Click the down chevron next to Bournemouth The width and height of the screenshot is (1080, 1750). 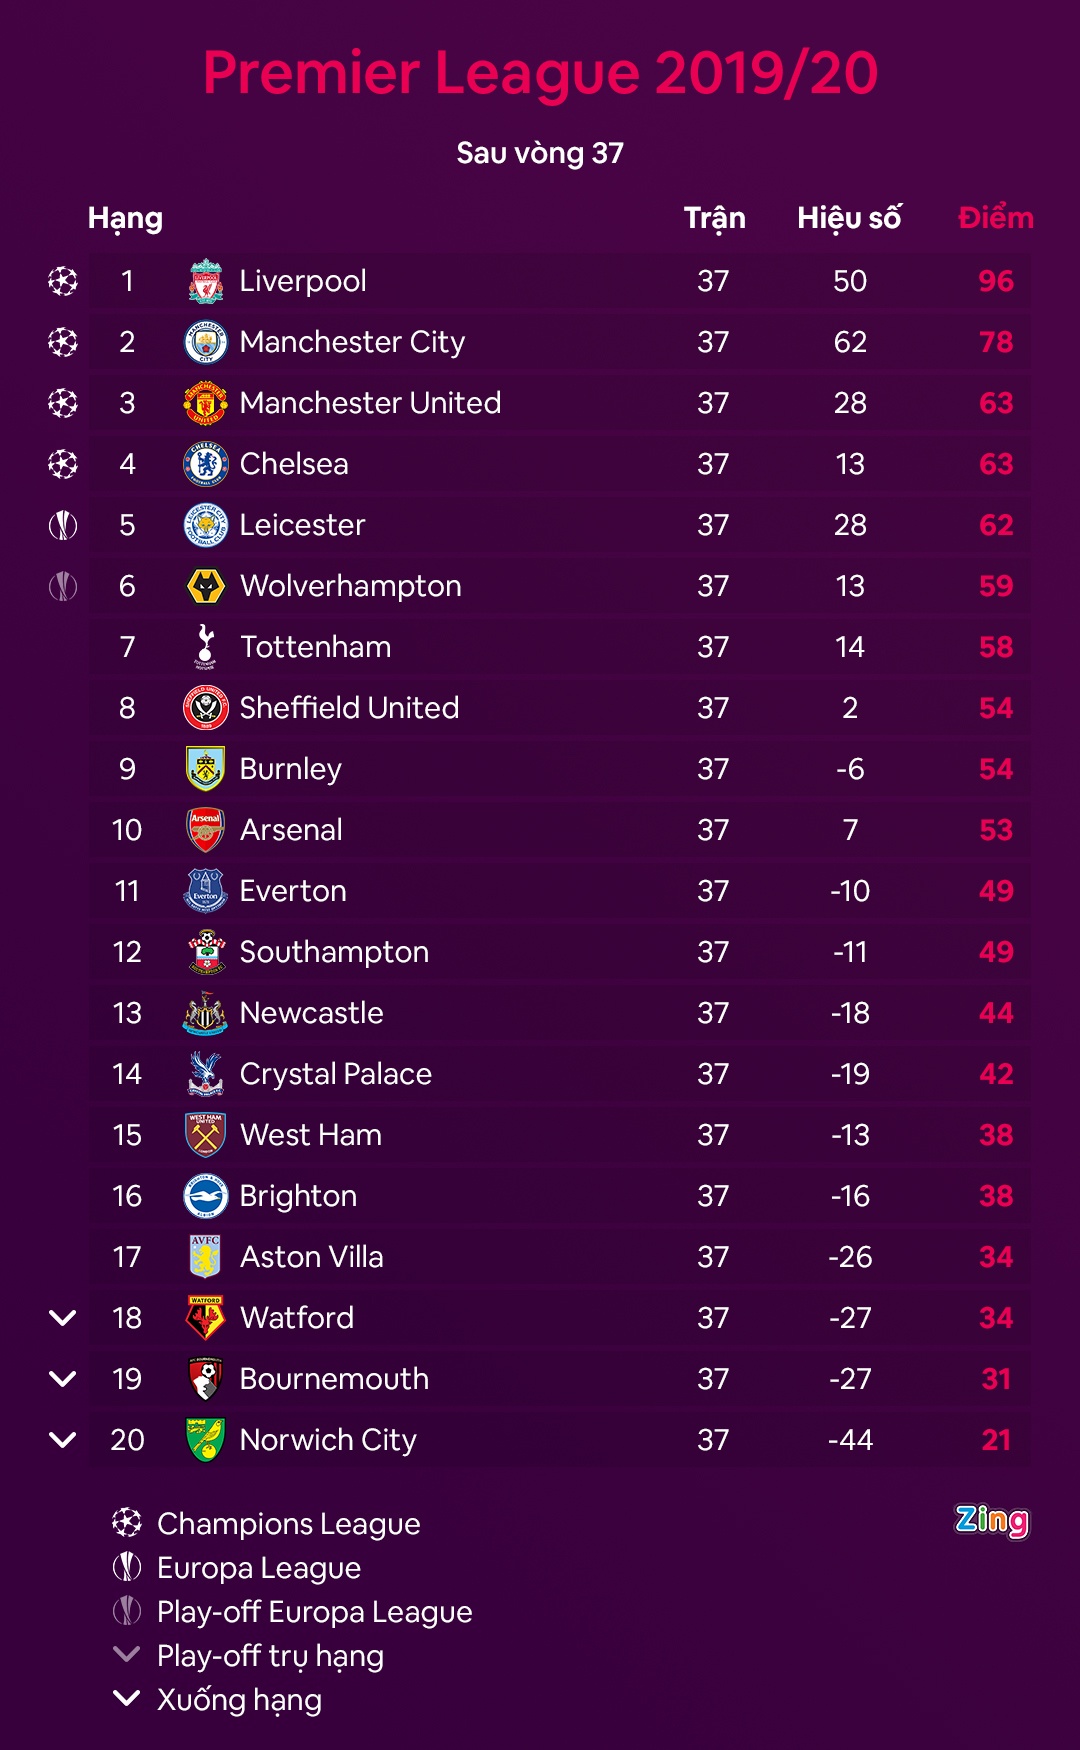pyautogui.click(x=63, y=1379)
